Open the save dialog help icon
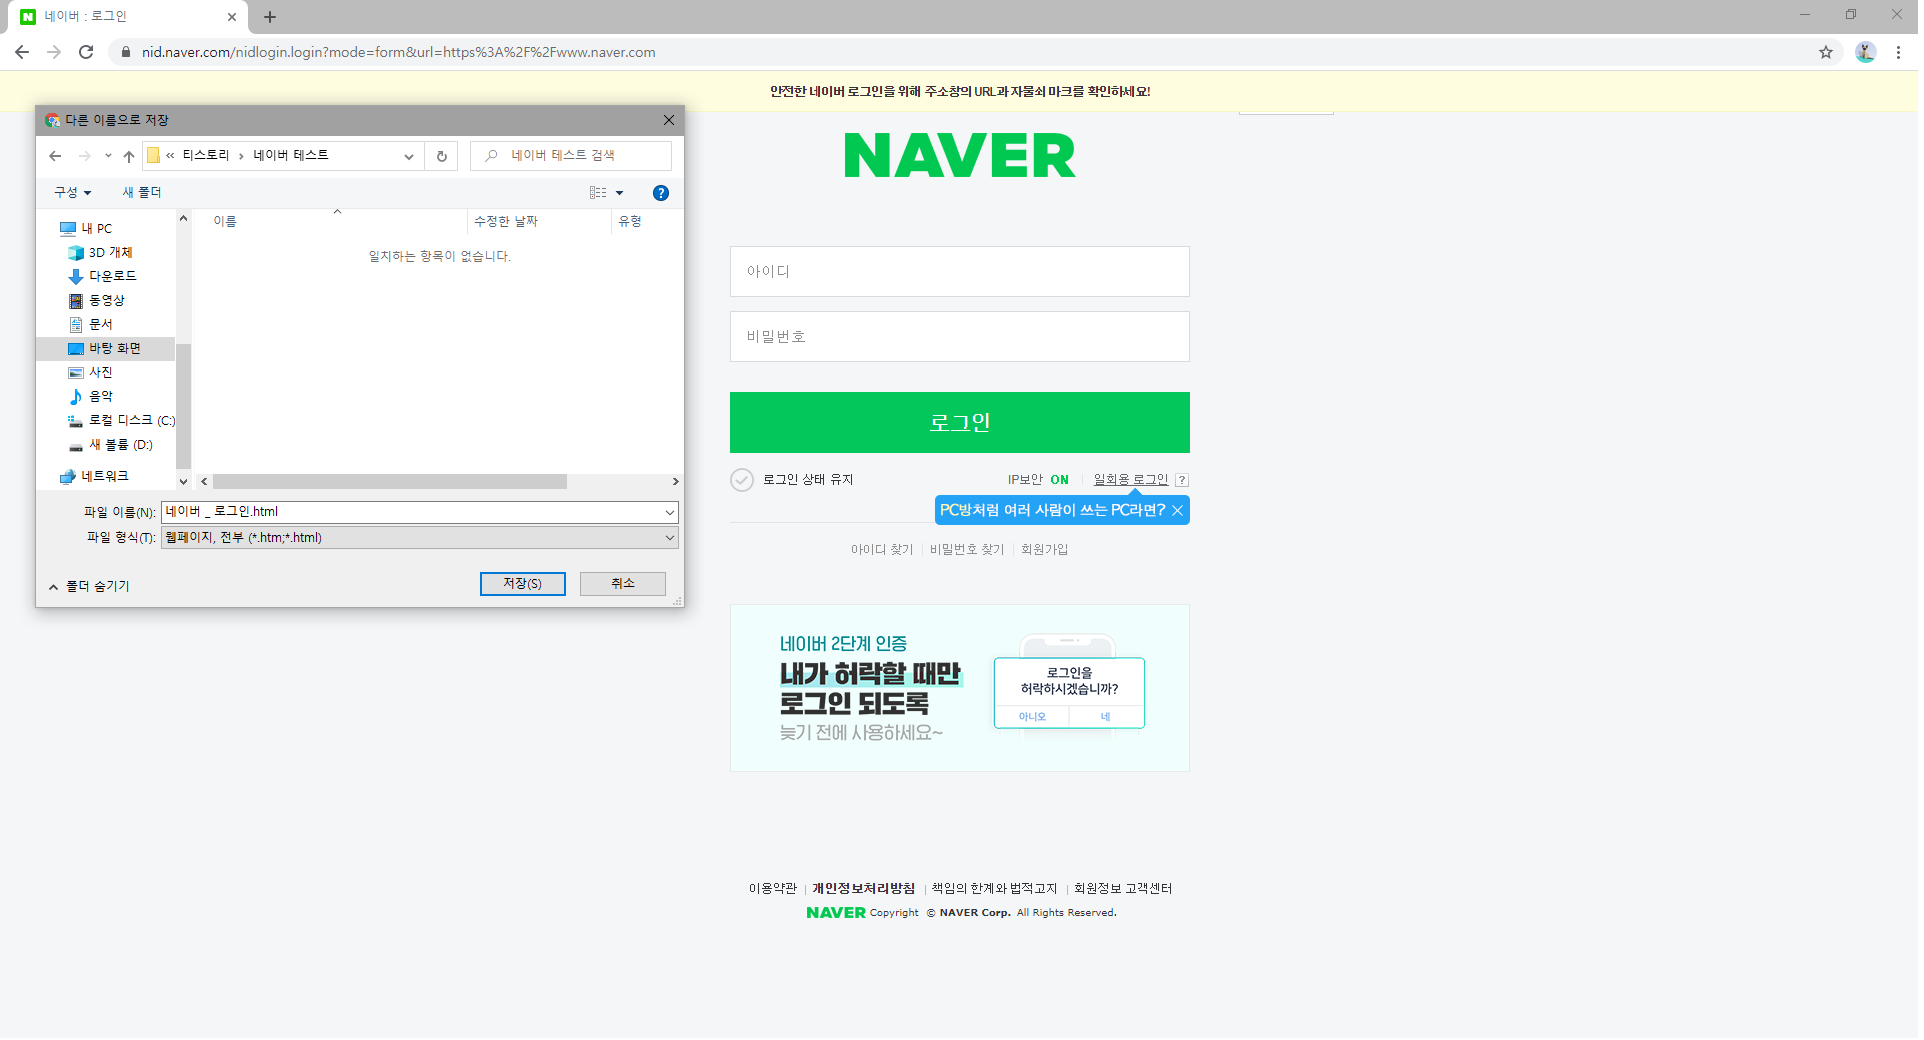This screenshot has height=1040, width=1924. pos(661,193)
